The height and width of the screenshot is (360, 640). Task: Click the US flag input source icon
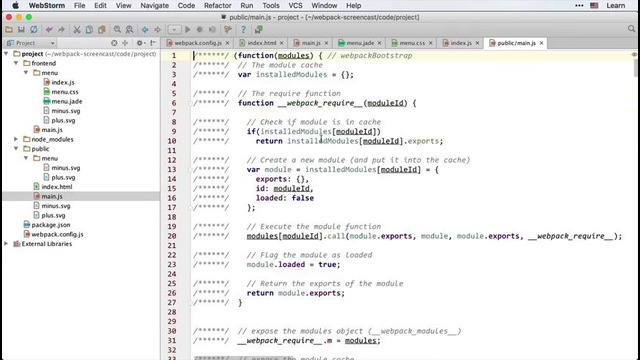pyautogui.click(x=594, y=6)
